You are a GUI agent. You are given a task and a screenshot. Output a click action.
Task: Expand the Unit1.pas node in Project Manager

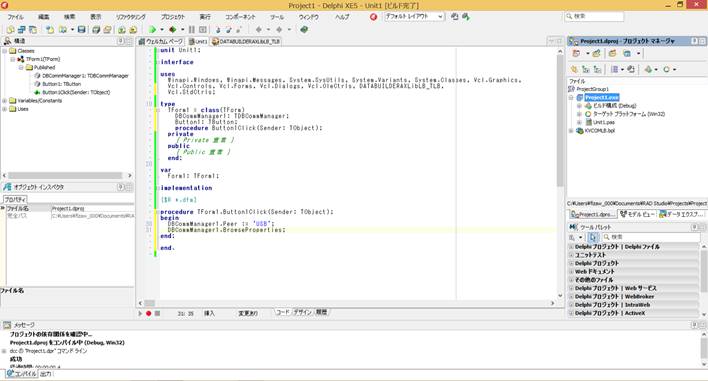(579, 122)
